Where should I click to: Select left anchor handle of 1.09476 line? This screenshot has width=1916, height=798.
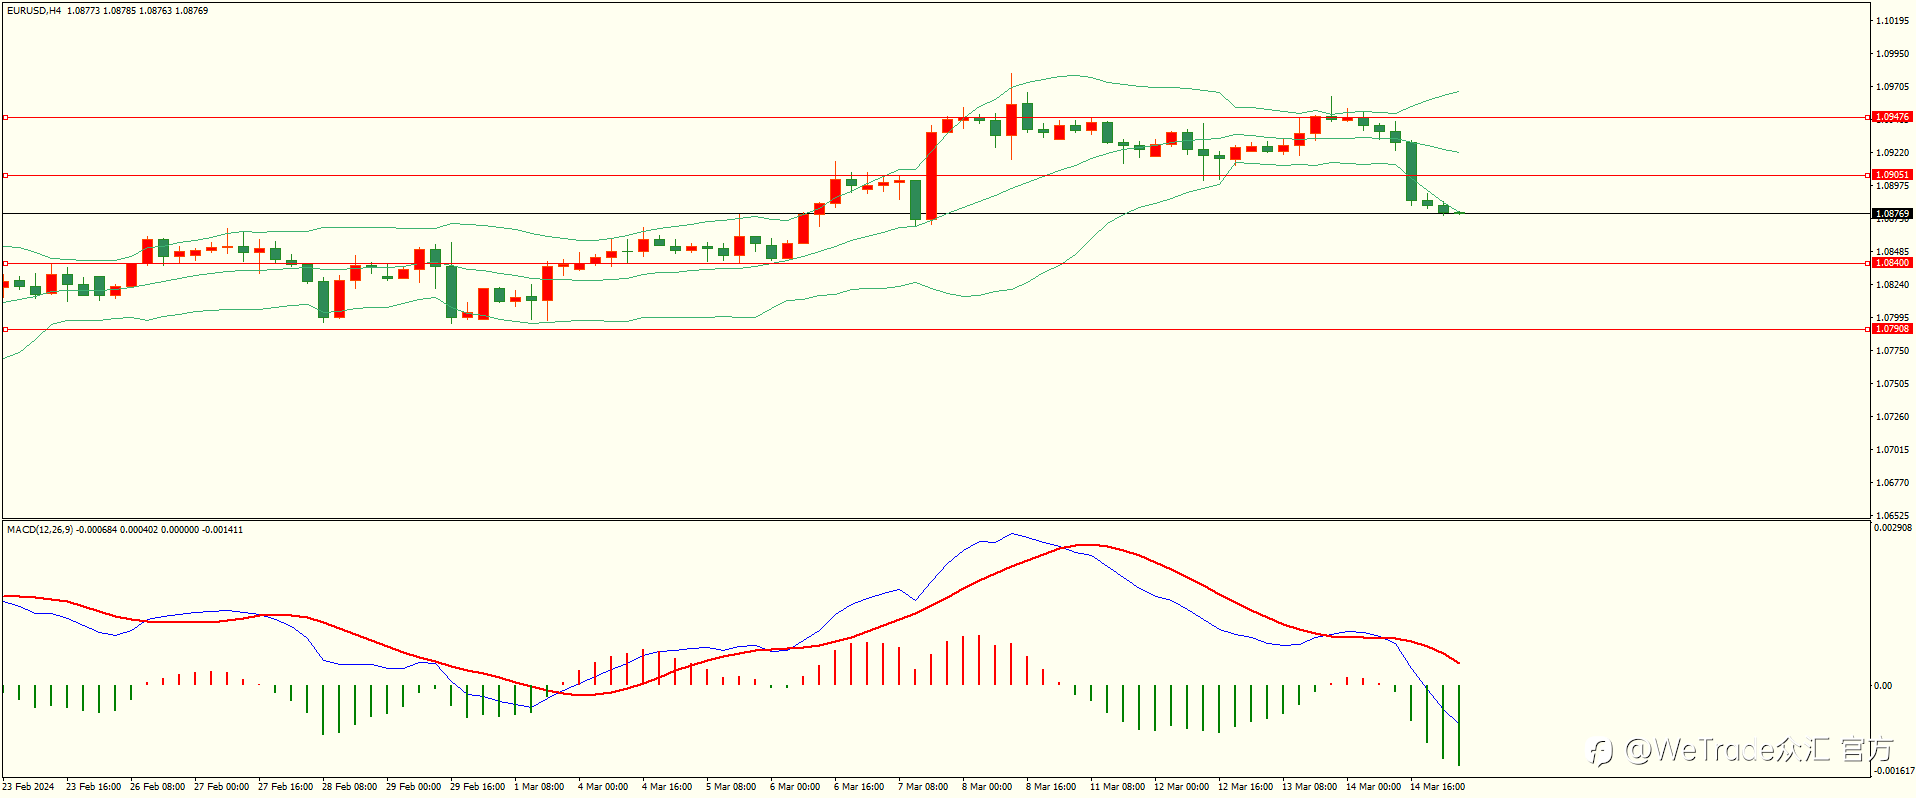(x=5, y=117)
